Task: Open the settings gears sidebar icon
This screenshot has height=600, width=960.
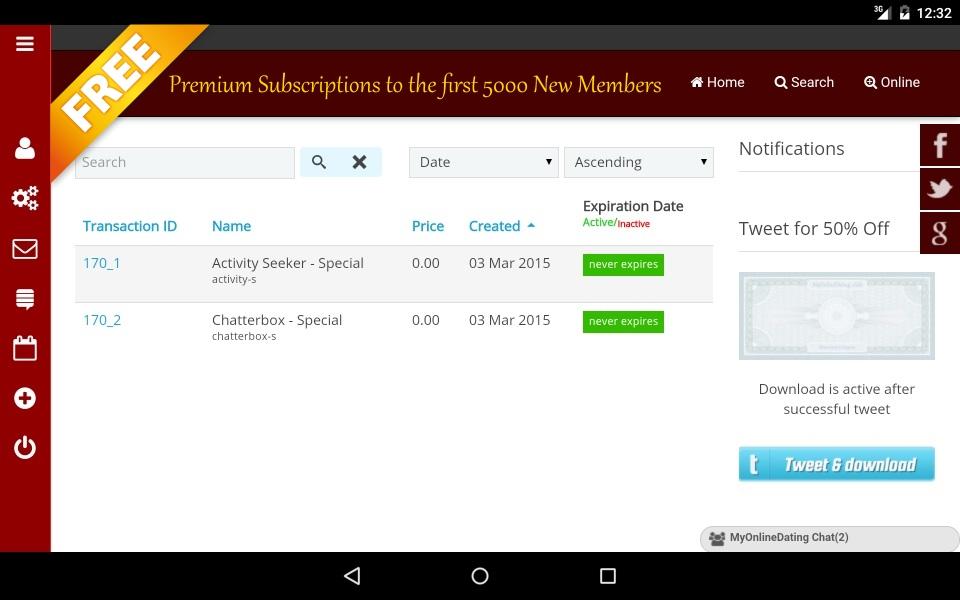Action: click(x=24, y=198)
